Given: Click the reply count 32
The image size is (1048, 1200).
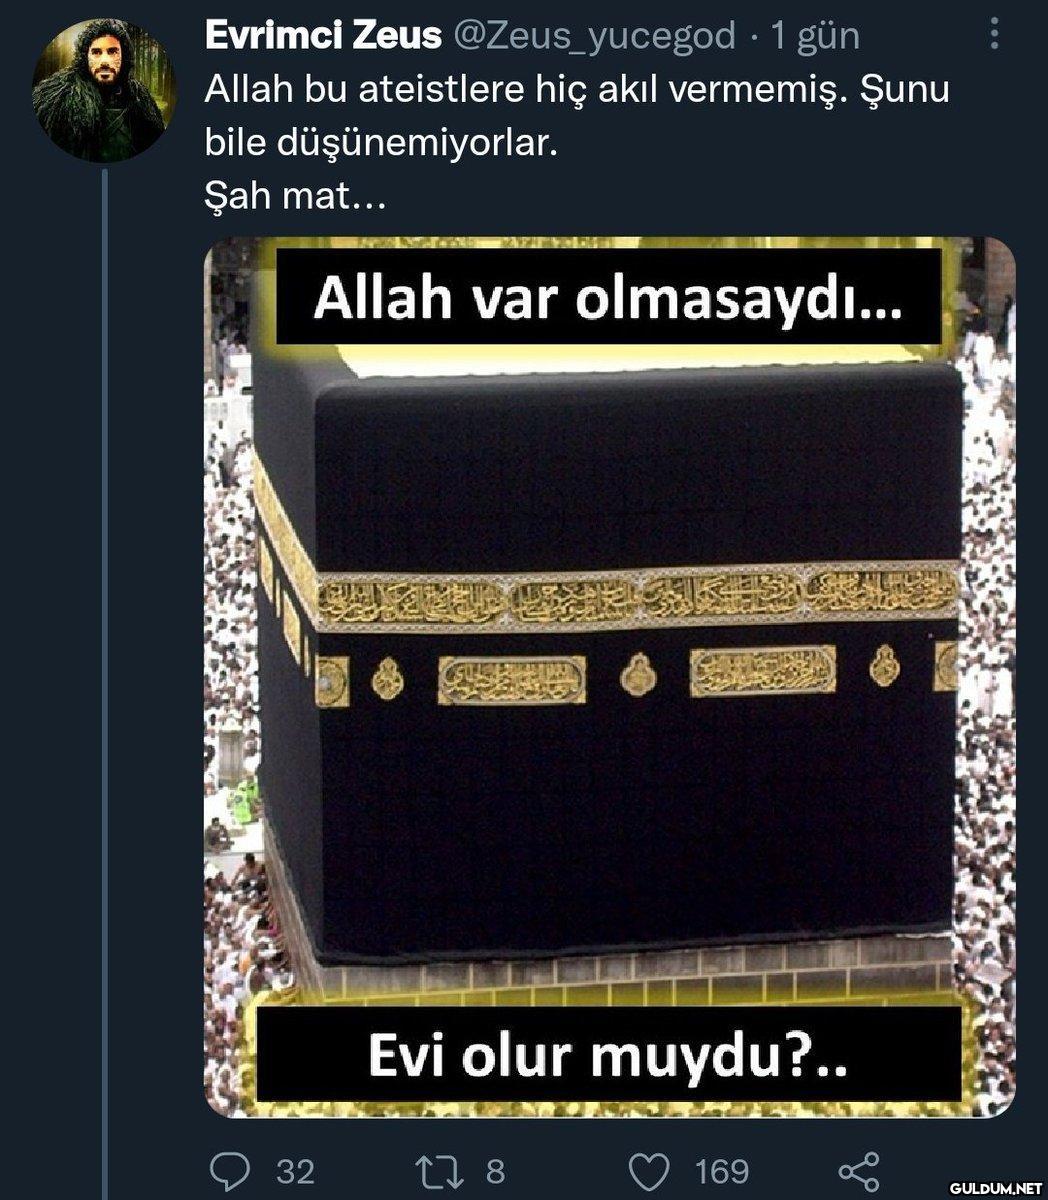Looking at the screenshot, I should coord(296,1171).
